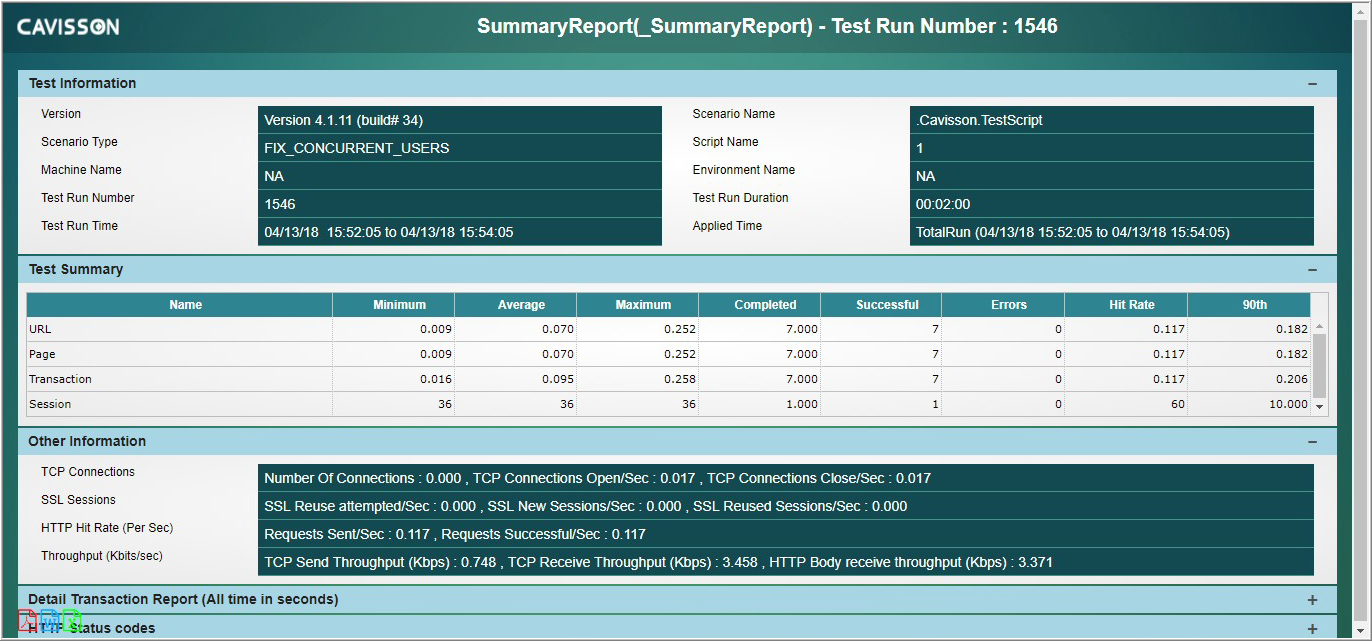
Task: Collapse the Test Summary section
Action: click(x=1312, y=270)
